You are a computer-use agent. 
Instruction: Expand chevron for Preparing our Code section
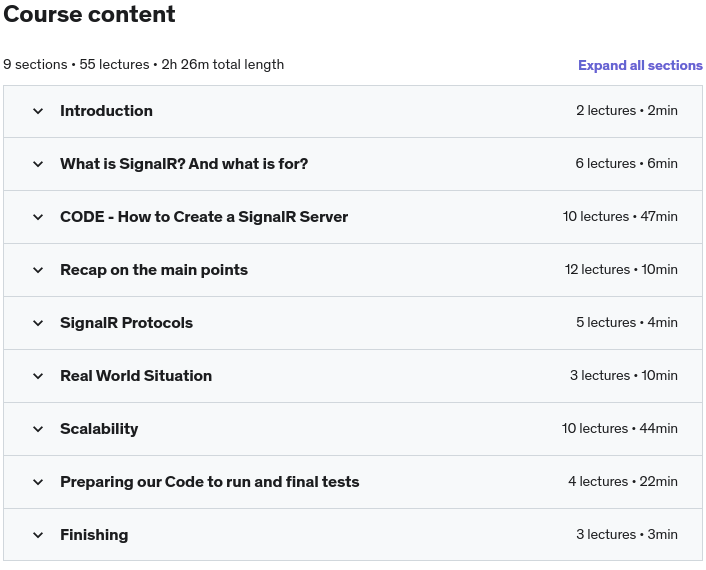[38, 482]
